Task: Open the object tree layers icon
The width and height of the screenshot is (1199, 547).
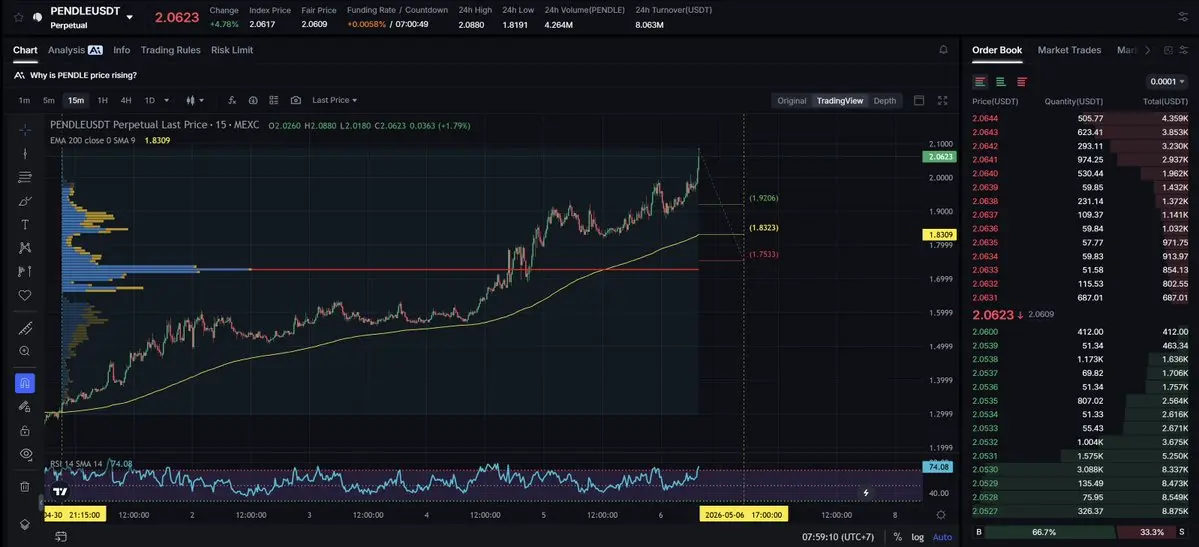Action: pyautogui.click(x=24, y=524)
